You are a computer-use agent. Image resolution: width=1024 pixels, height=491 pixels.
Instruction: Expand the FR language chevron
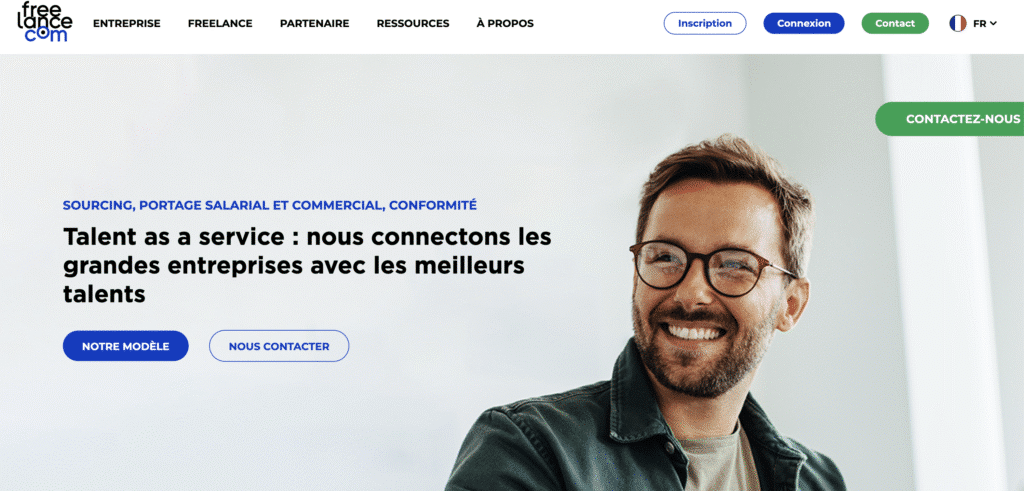[x=993, y=24]
